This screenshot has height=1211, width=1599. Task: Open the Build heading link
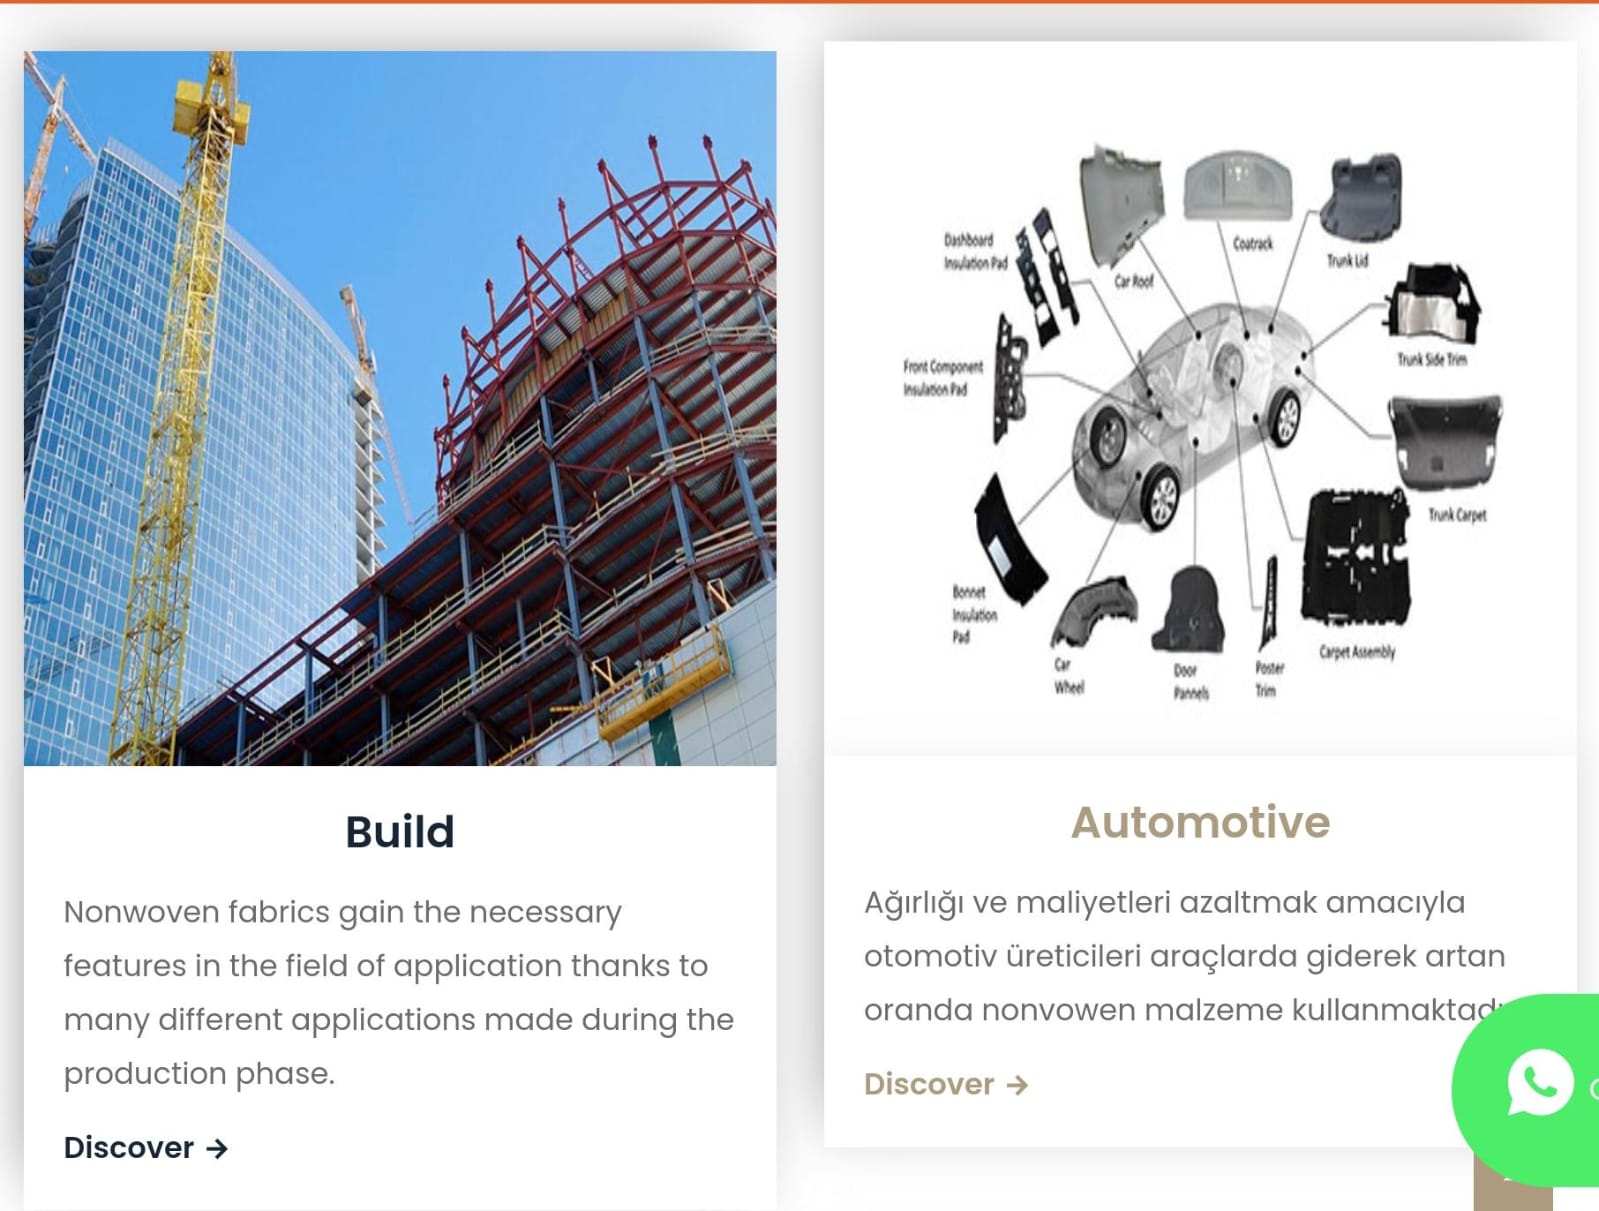[x=400, y=832]
